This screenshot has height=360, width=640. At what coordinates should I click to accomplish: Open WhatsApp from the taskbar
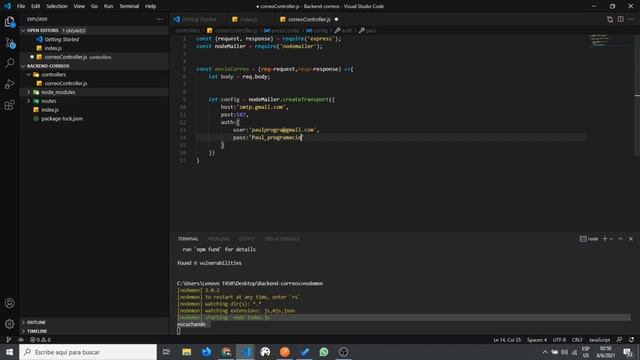point(324,352)
